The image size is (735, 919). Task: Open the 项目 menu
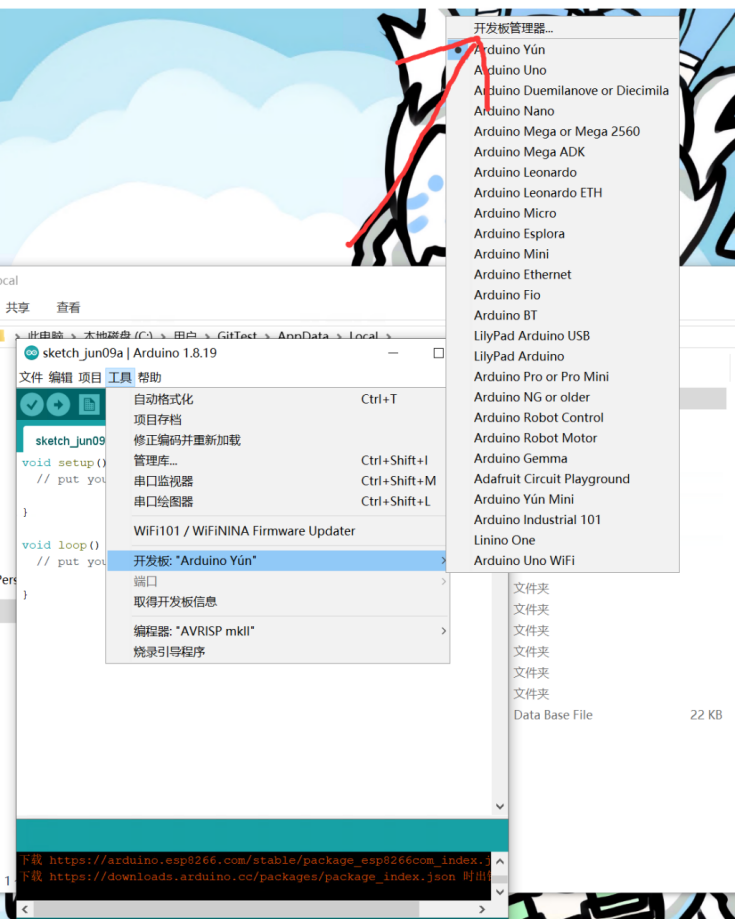click(x=90, y=377)
